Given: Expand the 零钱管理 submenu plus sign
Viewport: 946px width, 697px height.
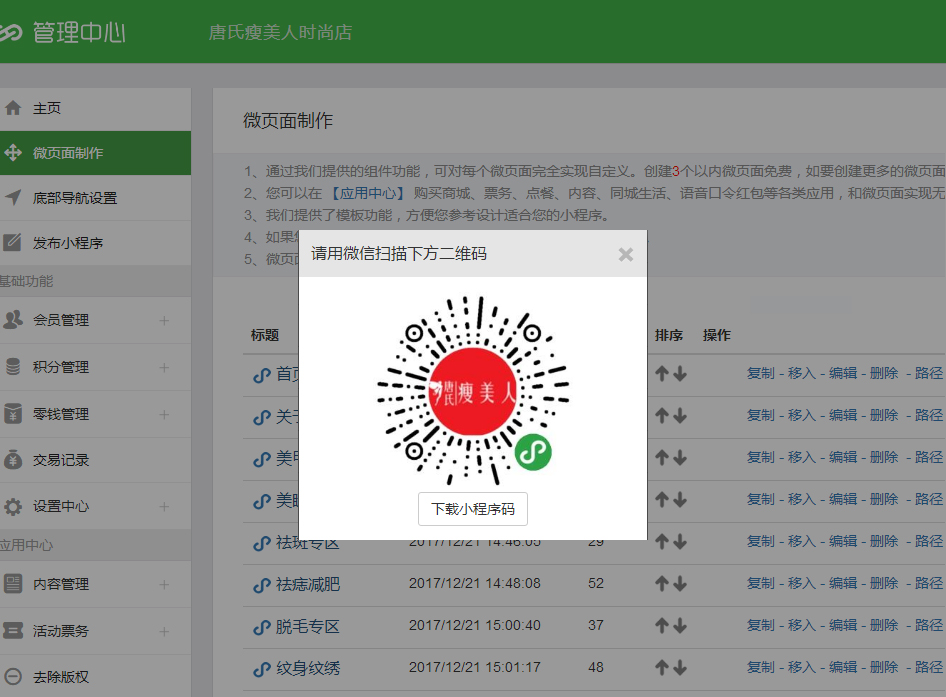Looking at the screenshot, I should pos(164,414).
